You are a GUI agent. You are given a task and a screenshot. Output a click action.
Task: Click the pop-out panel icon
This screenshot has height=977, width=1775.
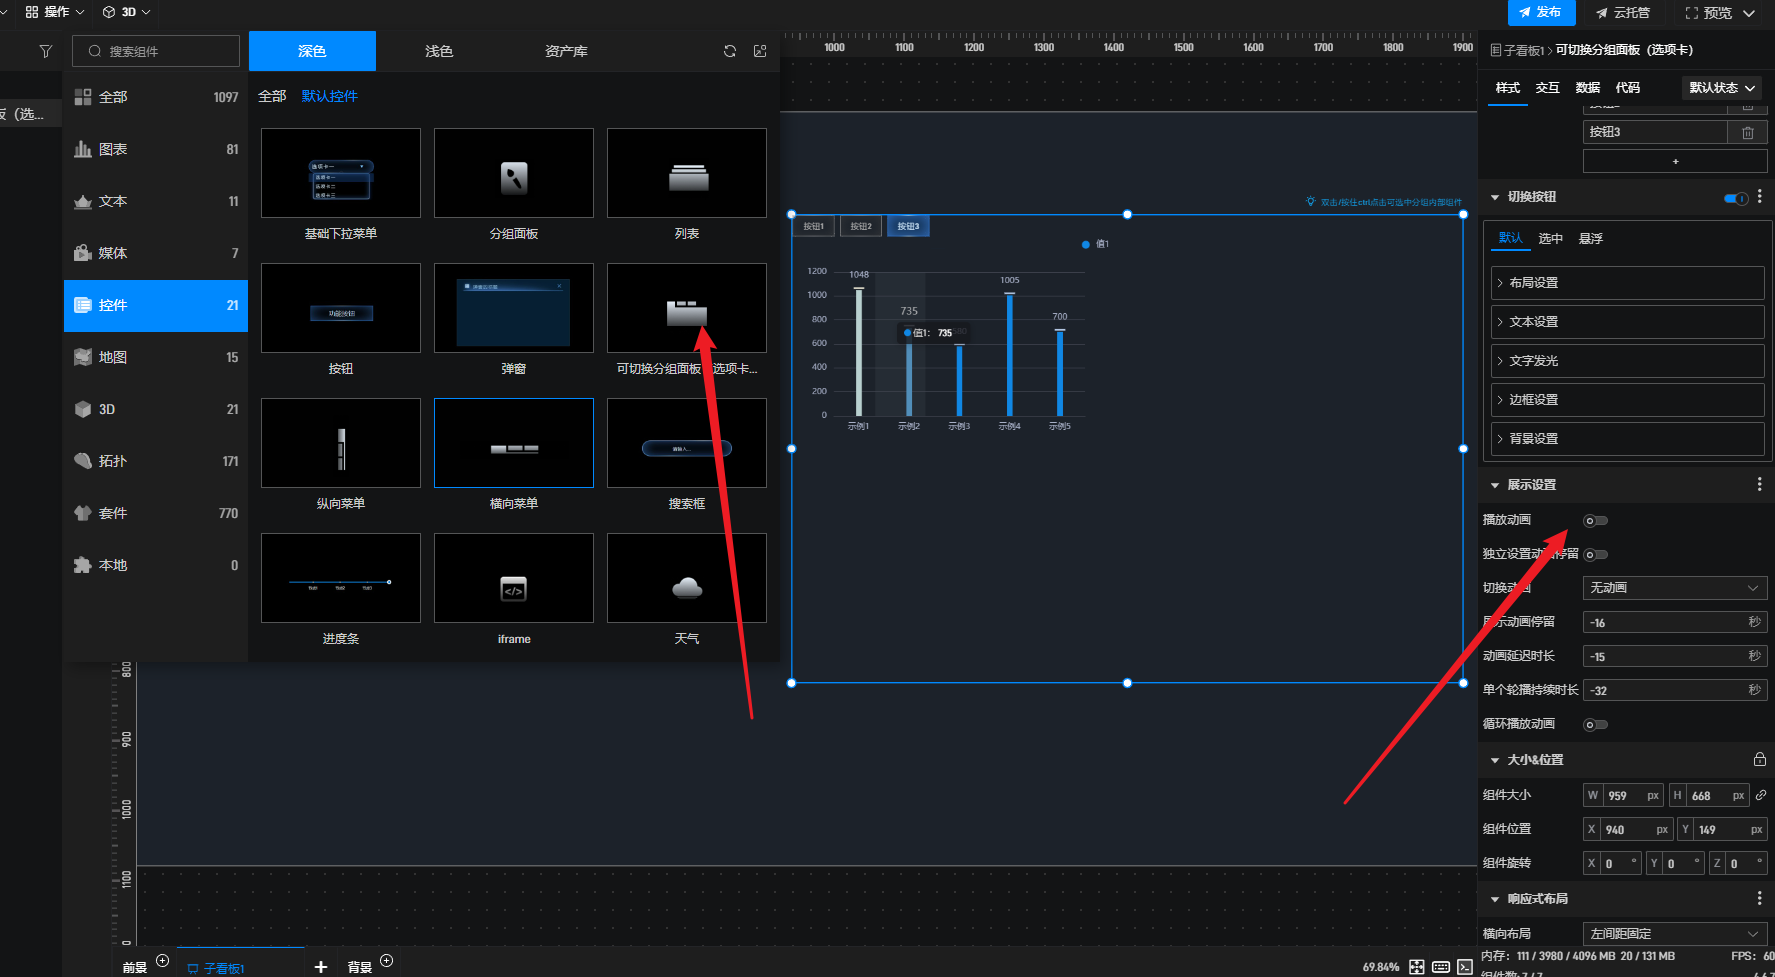tap(760, 51)
